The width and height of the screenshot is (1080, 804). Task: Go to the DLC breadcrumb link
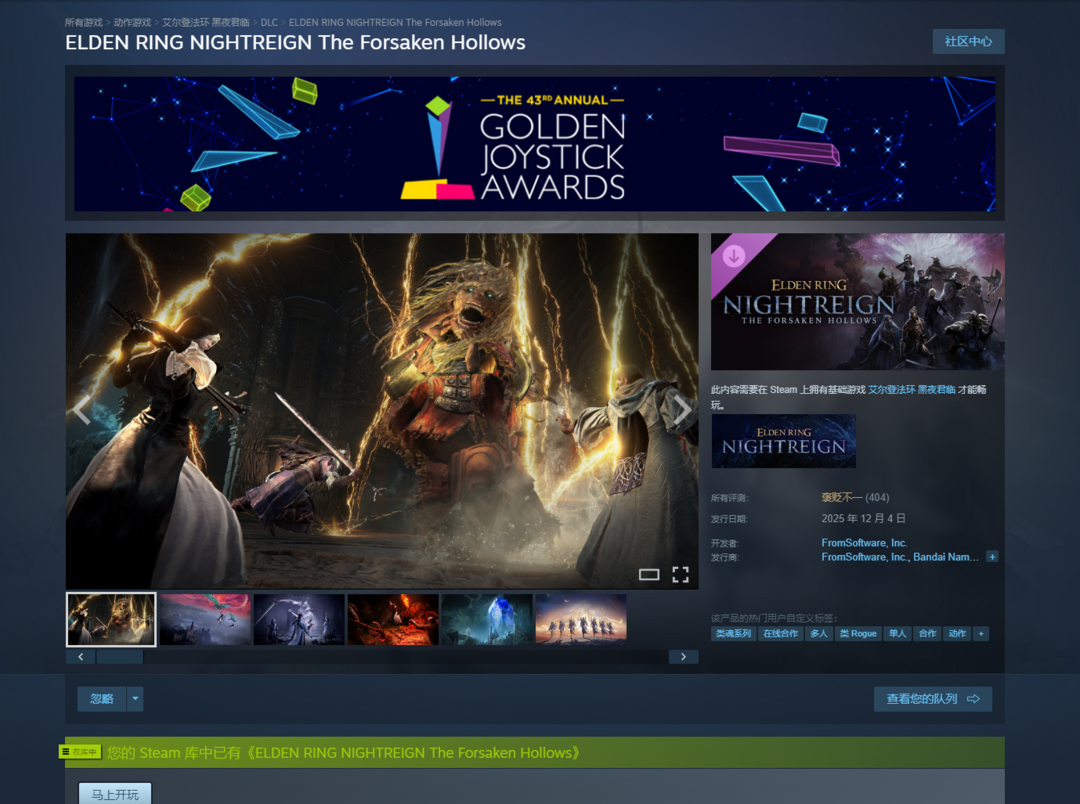pos(269,22)
